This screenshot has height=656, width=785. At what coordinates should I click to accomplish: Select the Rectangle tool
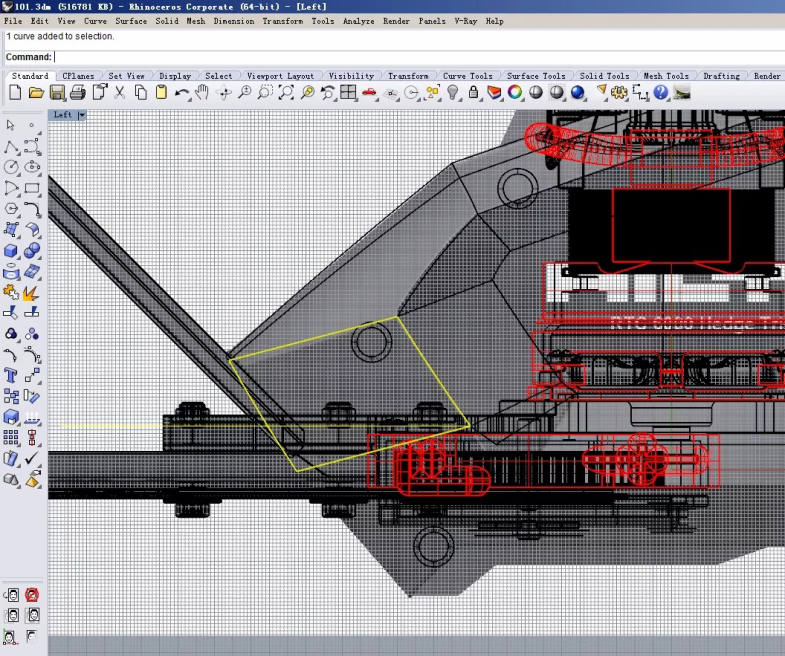(x=32, y=188)
